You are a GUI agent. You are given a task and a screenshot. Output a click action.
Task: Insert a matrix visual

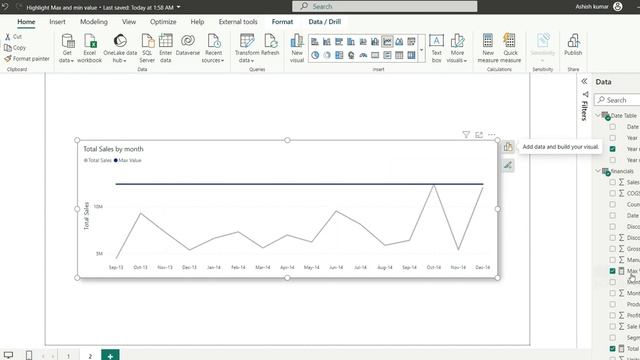[x=411, y=55]
